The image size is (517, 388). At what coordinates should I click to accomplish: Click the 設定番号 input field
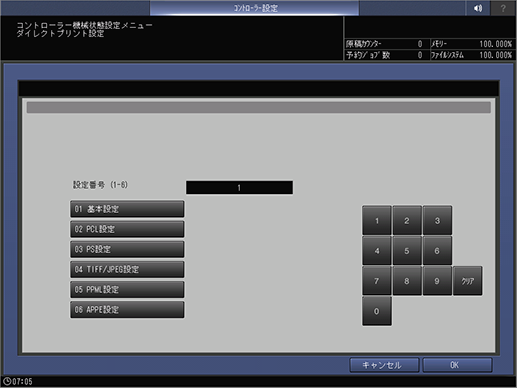[239, 188]
